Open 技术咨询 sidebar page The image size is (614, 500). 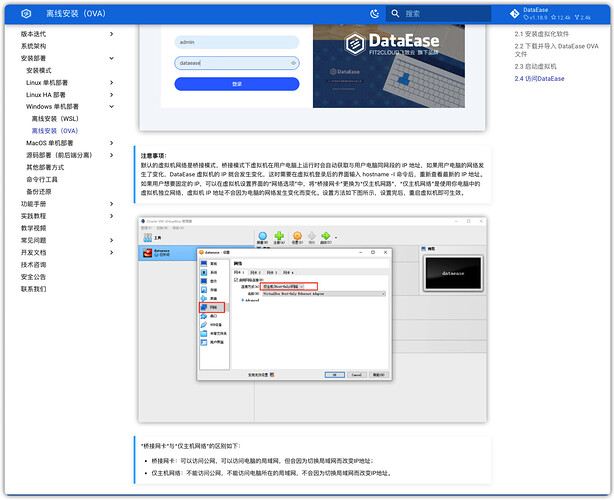[x=33, y=265]
